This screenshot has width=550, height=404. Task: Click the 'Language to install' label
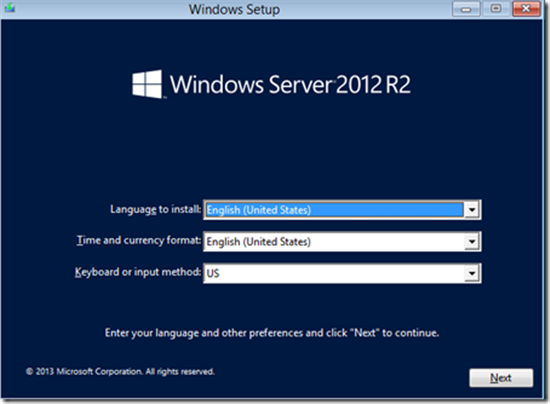click(156, 209)
